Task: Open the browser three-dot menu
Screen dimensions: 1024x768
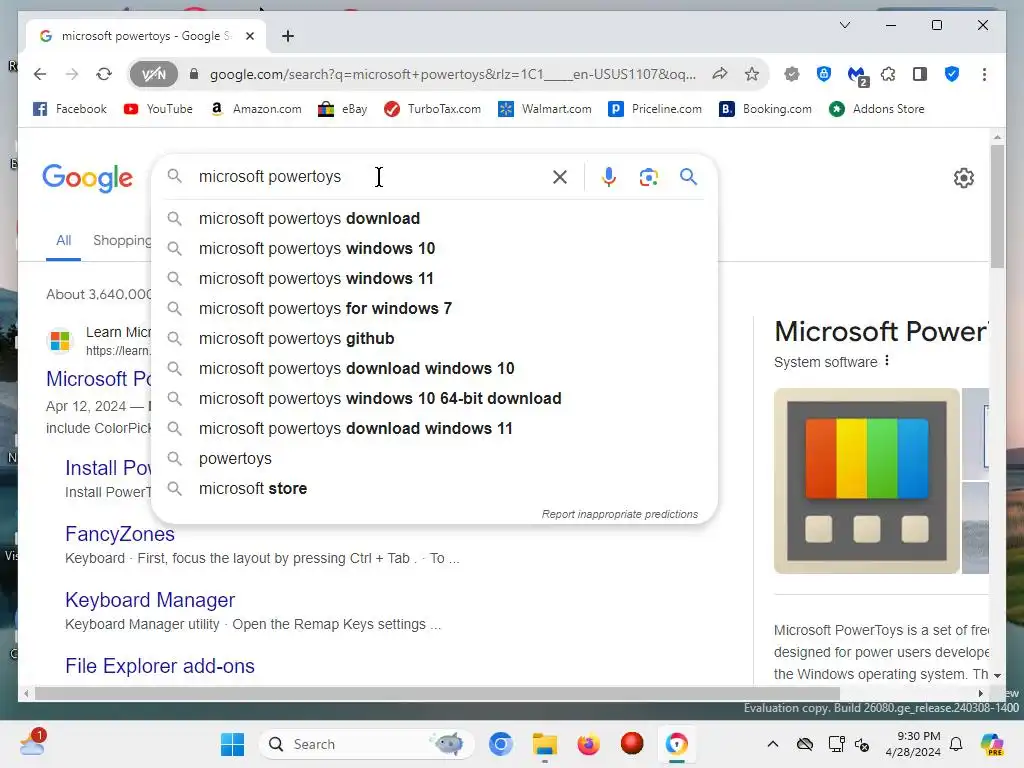Action: point(984,74)
